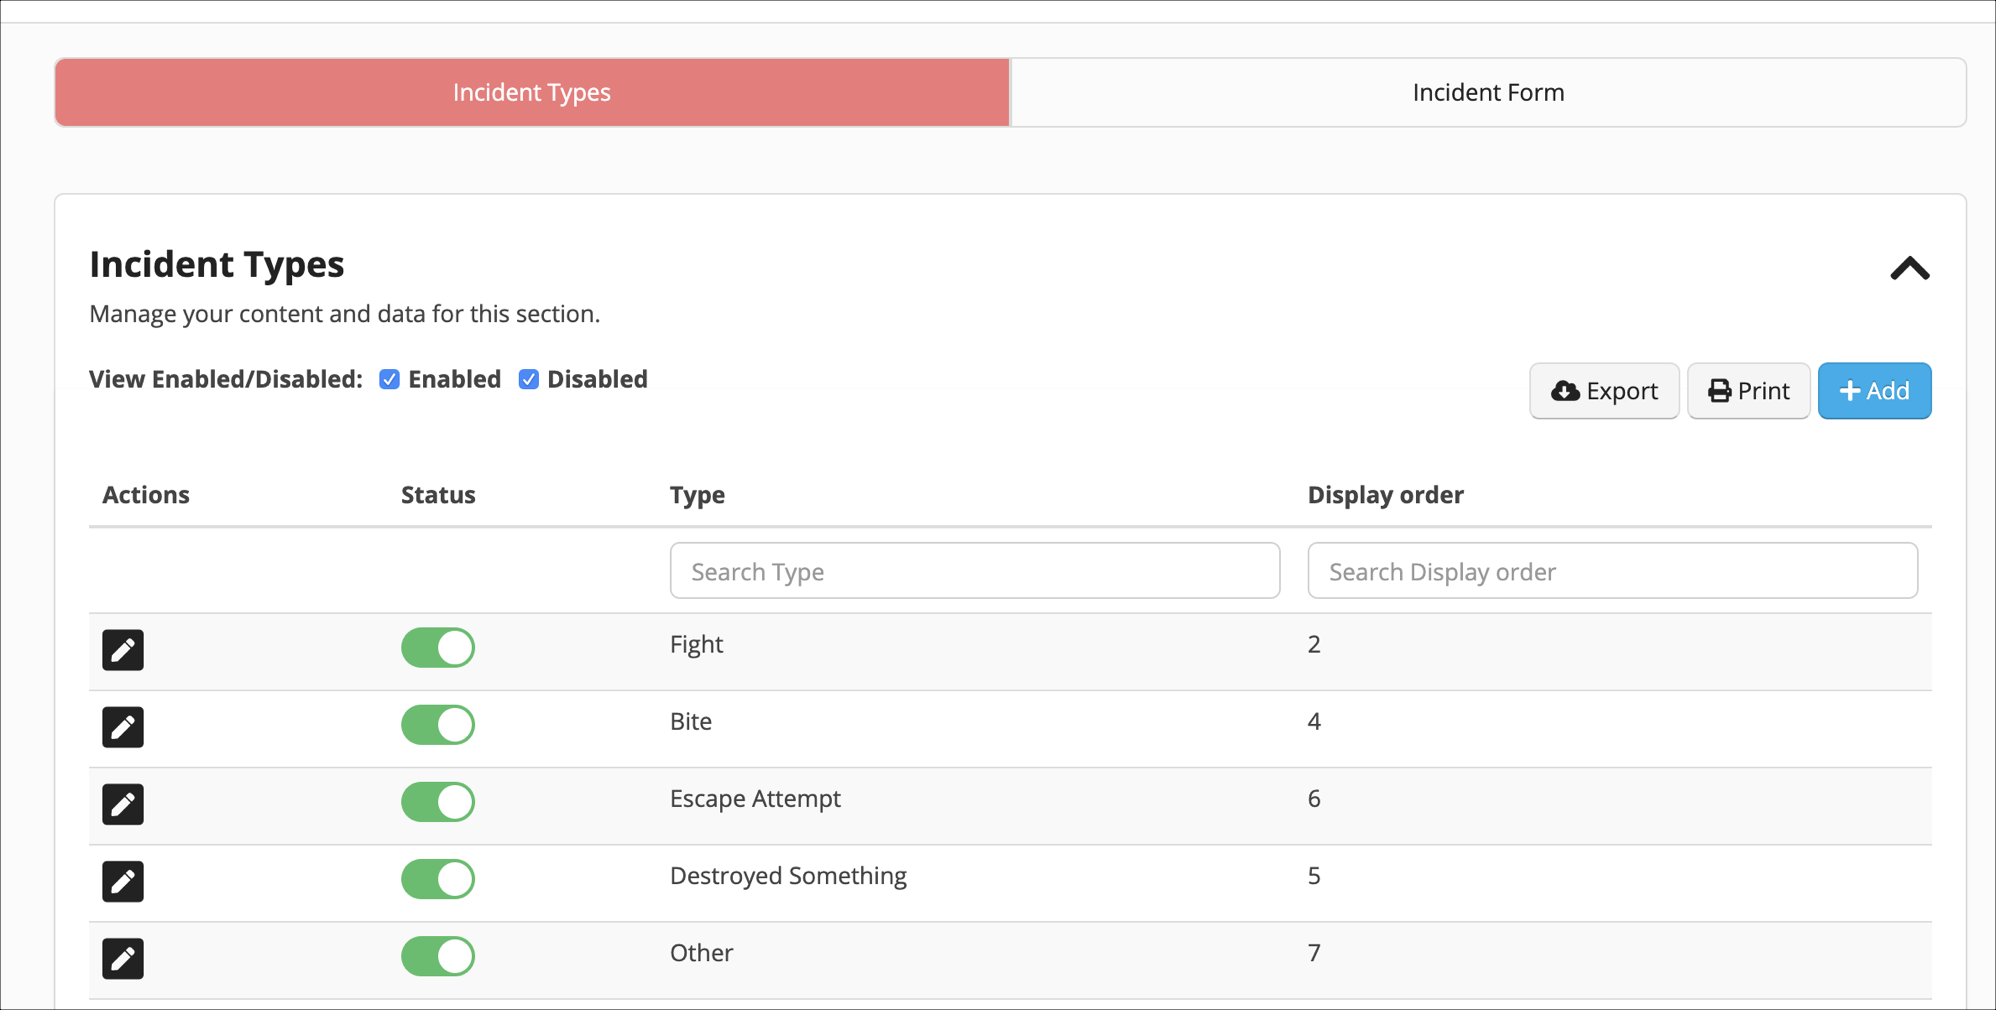Click the Search Type input field
The height and width of the screenshot is (1010, 1996).
point(974,570)
